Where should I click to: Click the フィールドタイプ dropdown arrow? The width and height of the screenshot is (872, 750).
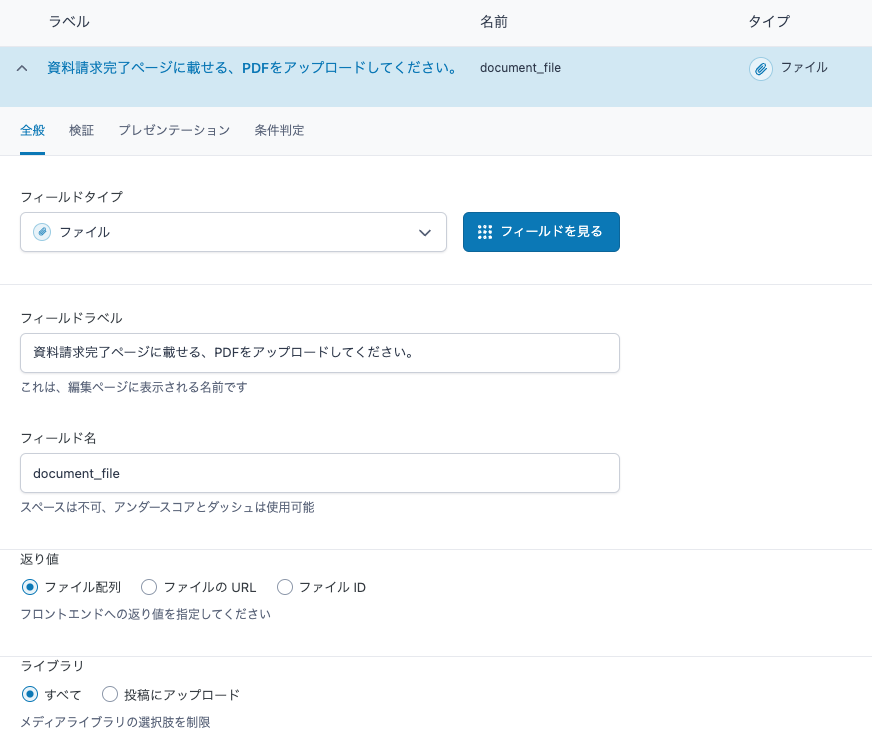point(425,232)
